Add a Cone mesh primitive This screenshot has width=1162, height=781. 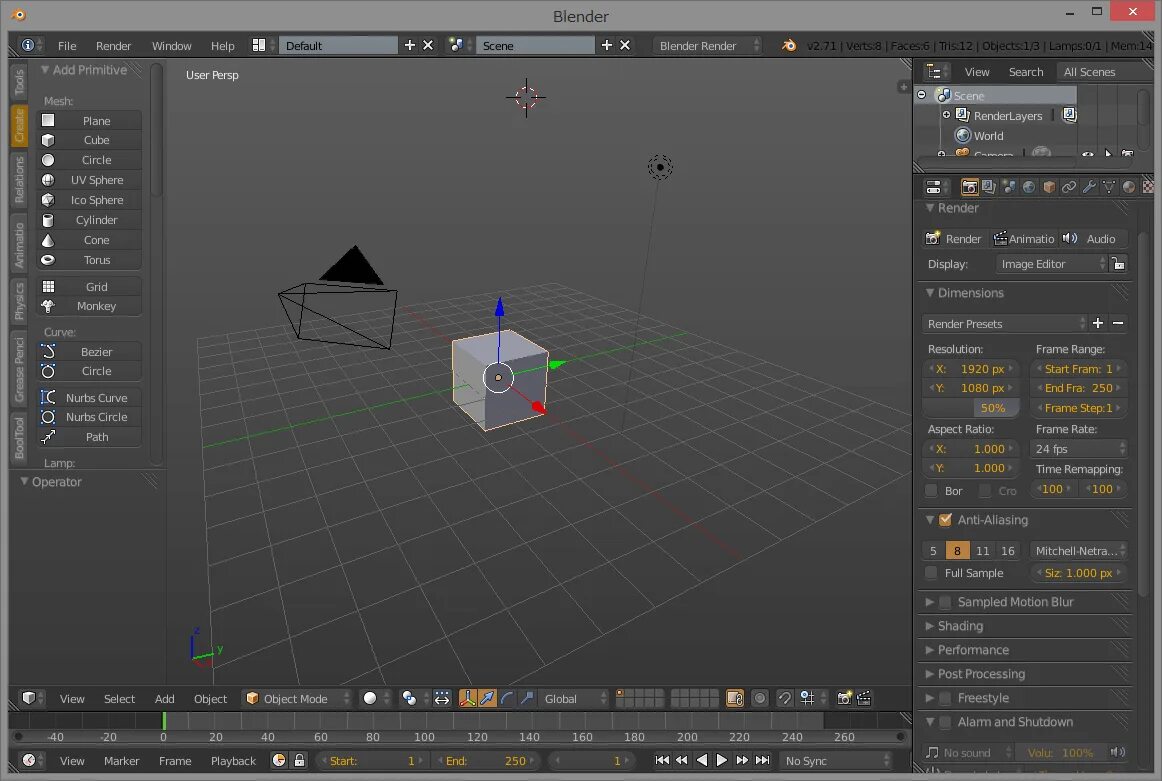[x=89, y=240]
